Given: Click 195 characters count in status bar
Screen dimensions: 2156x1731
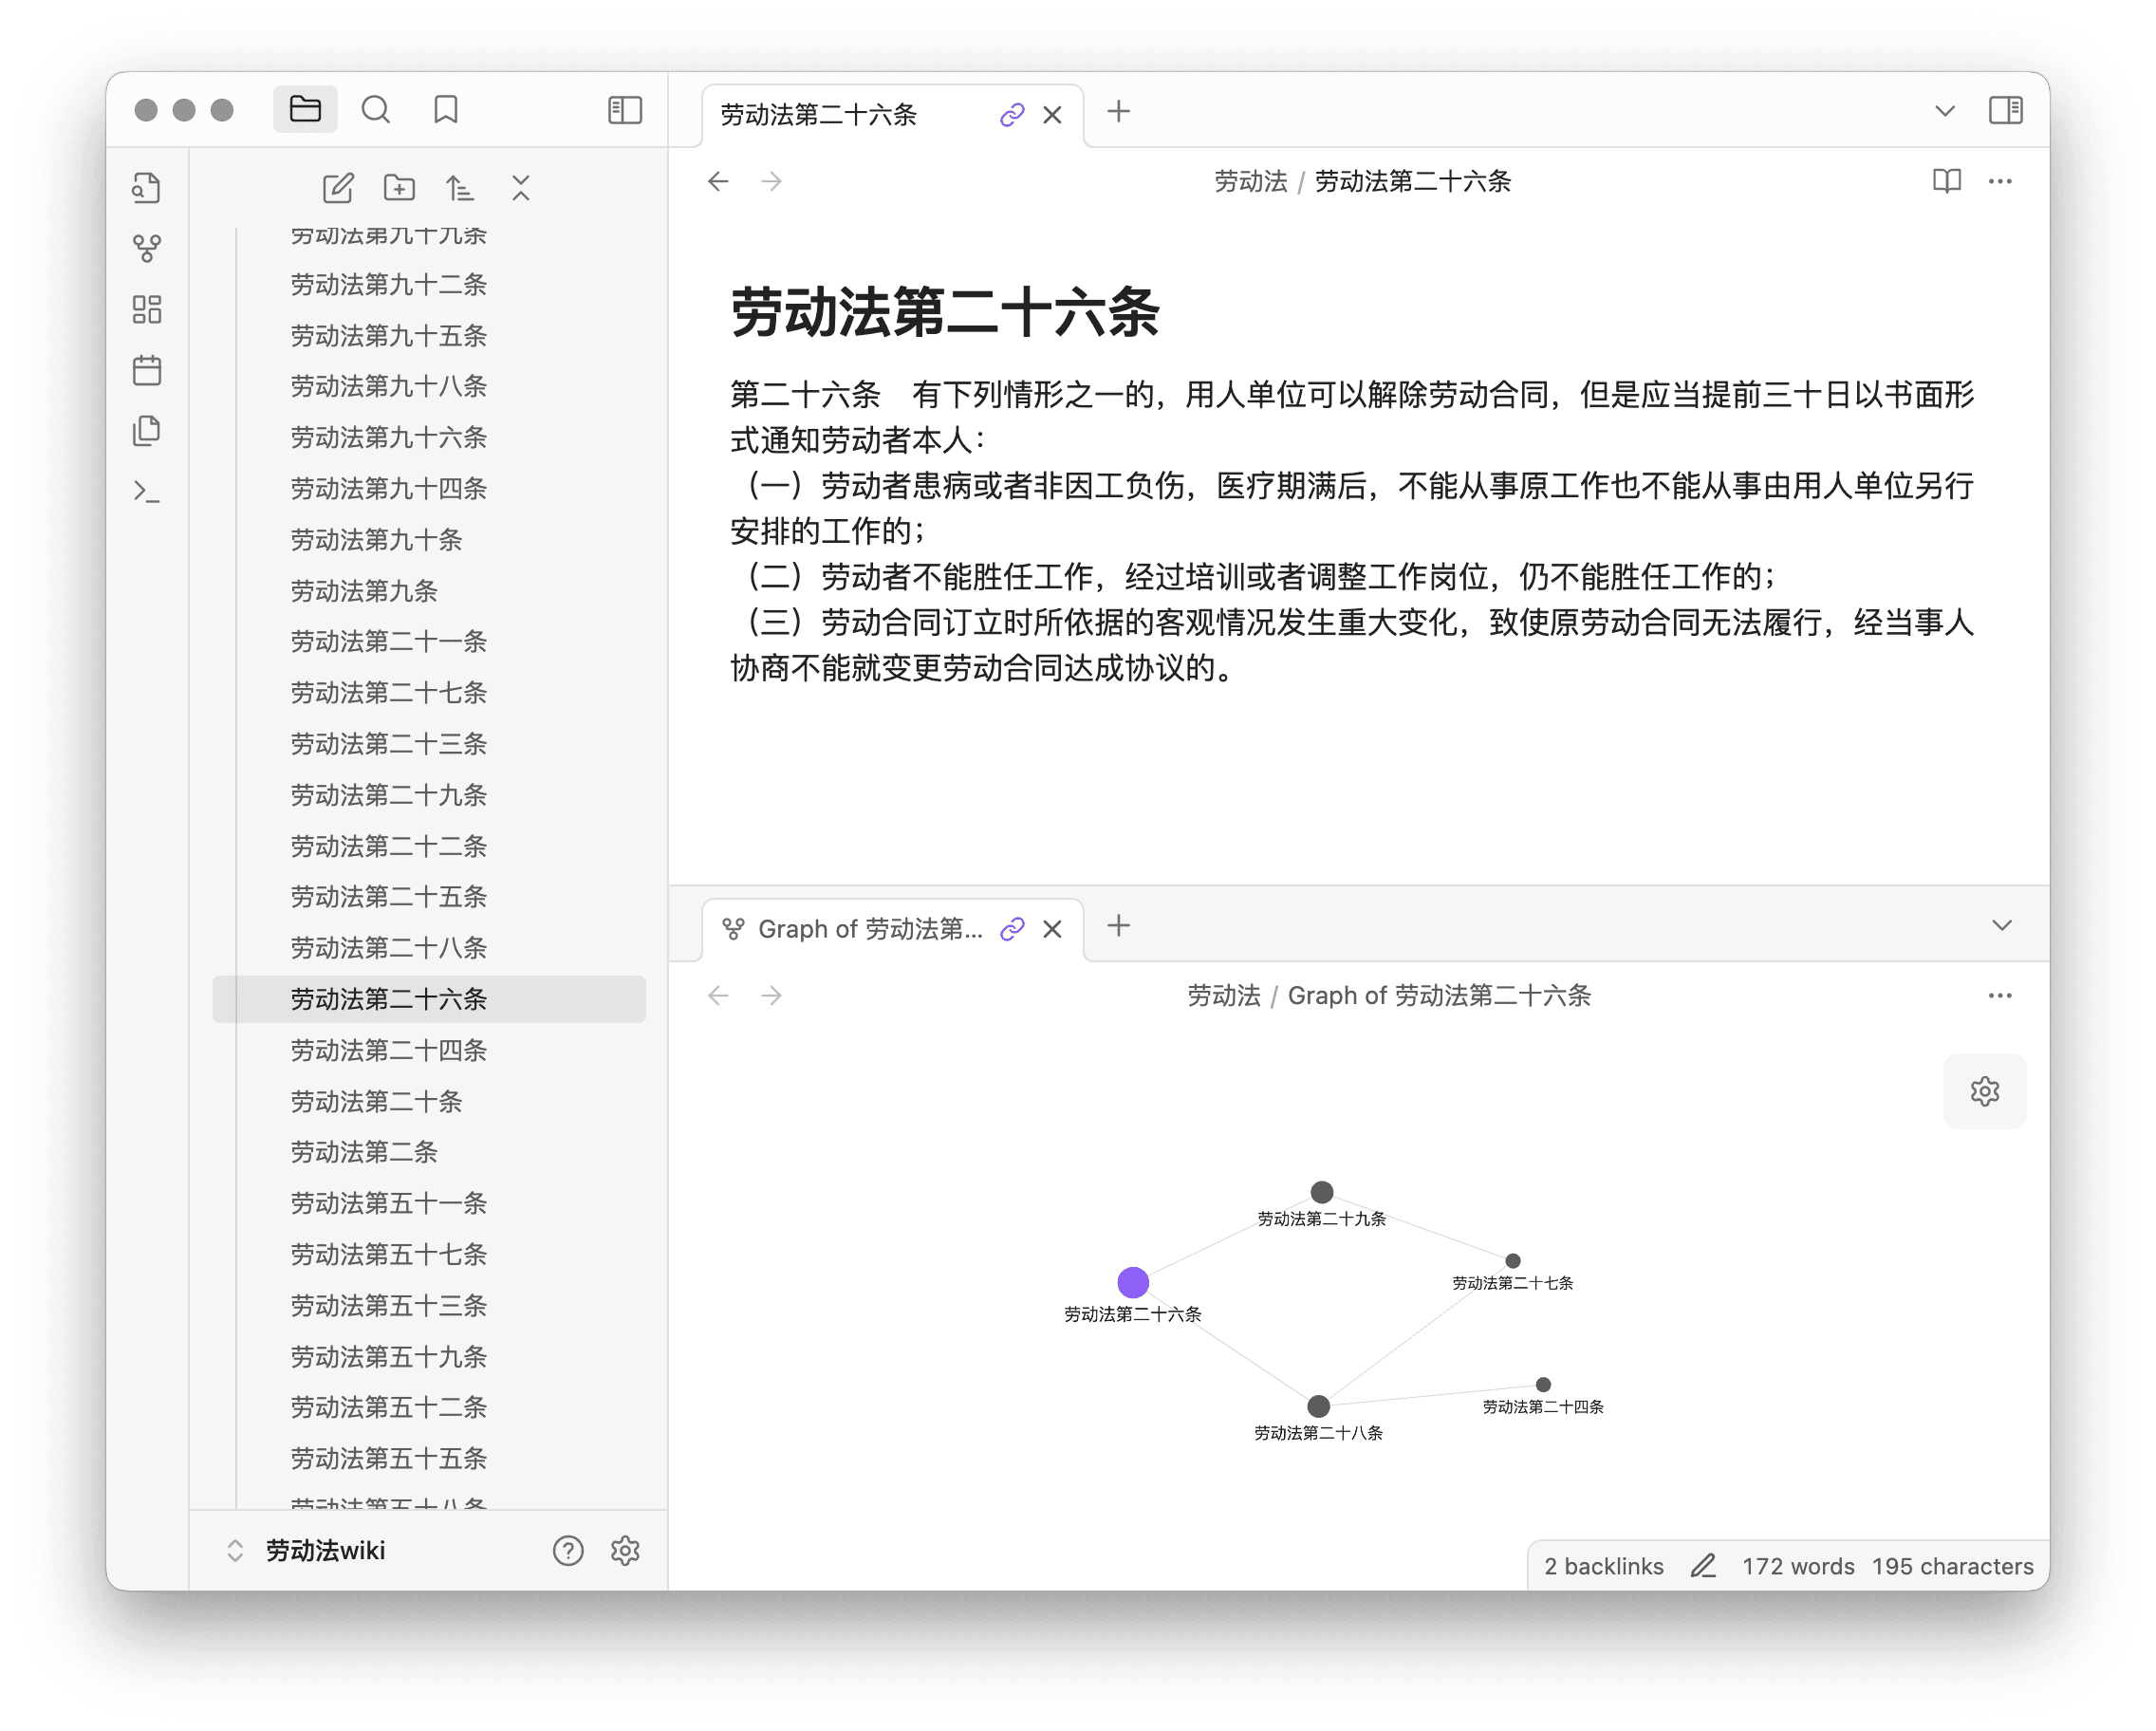Looking at the screenshot, I should 1952,1566.
